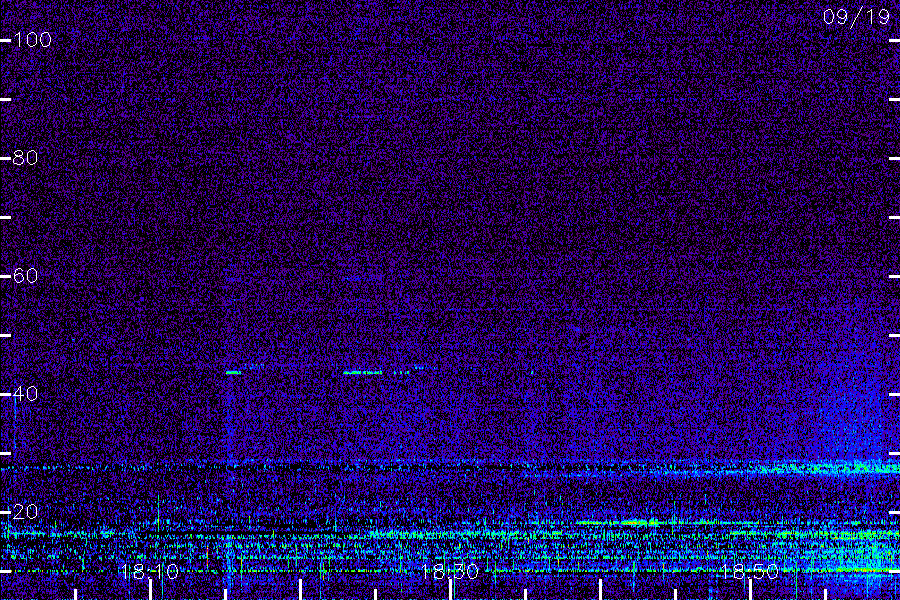Click the 09/19 date stamp
This screenshot has width=900, height=600.
(856, 17)
